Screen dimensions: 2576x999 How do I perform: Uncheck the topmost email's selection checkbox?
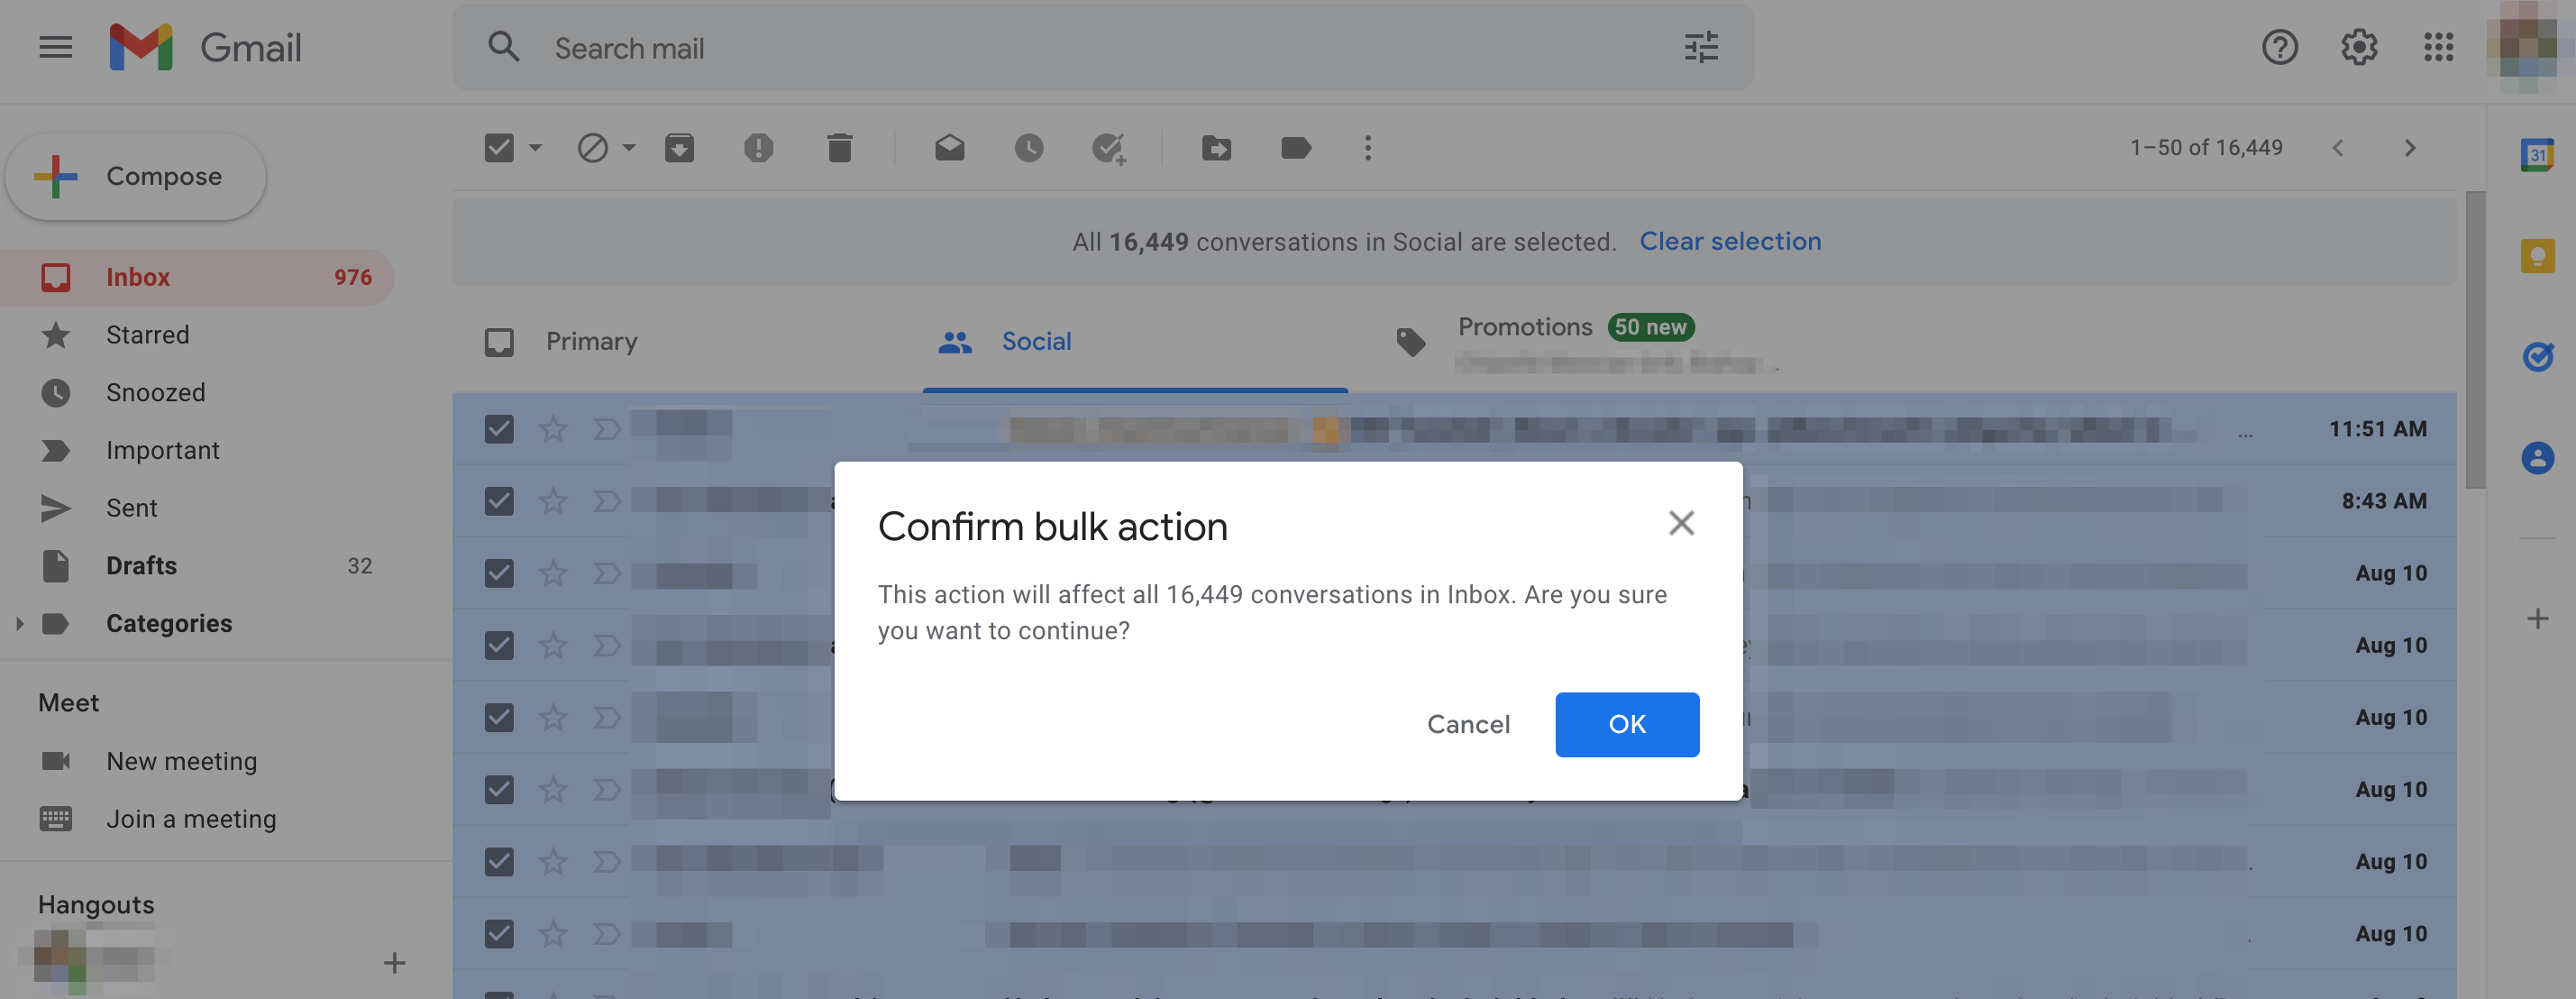pyautogui.click(x=499, y=428)
